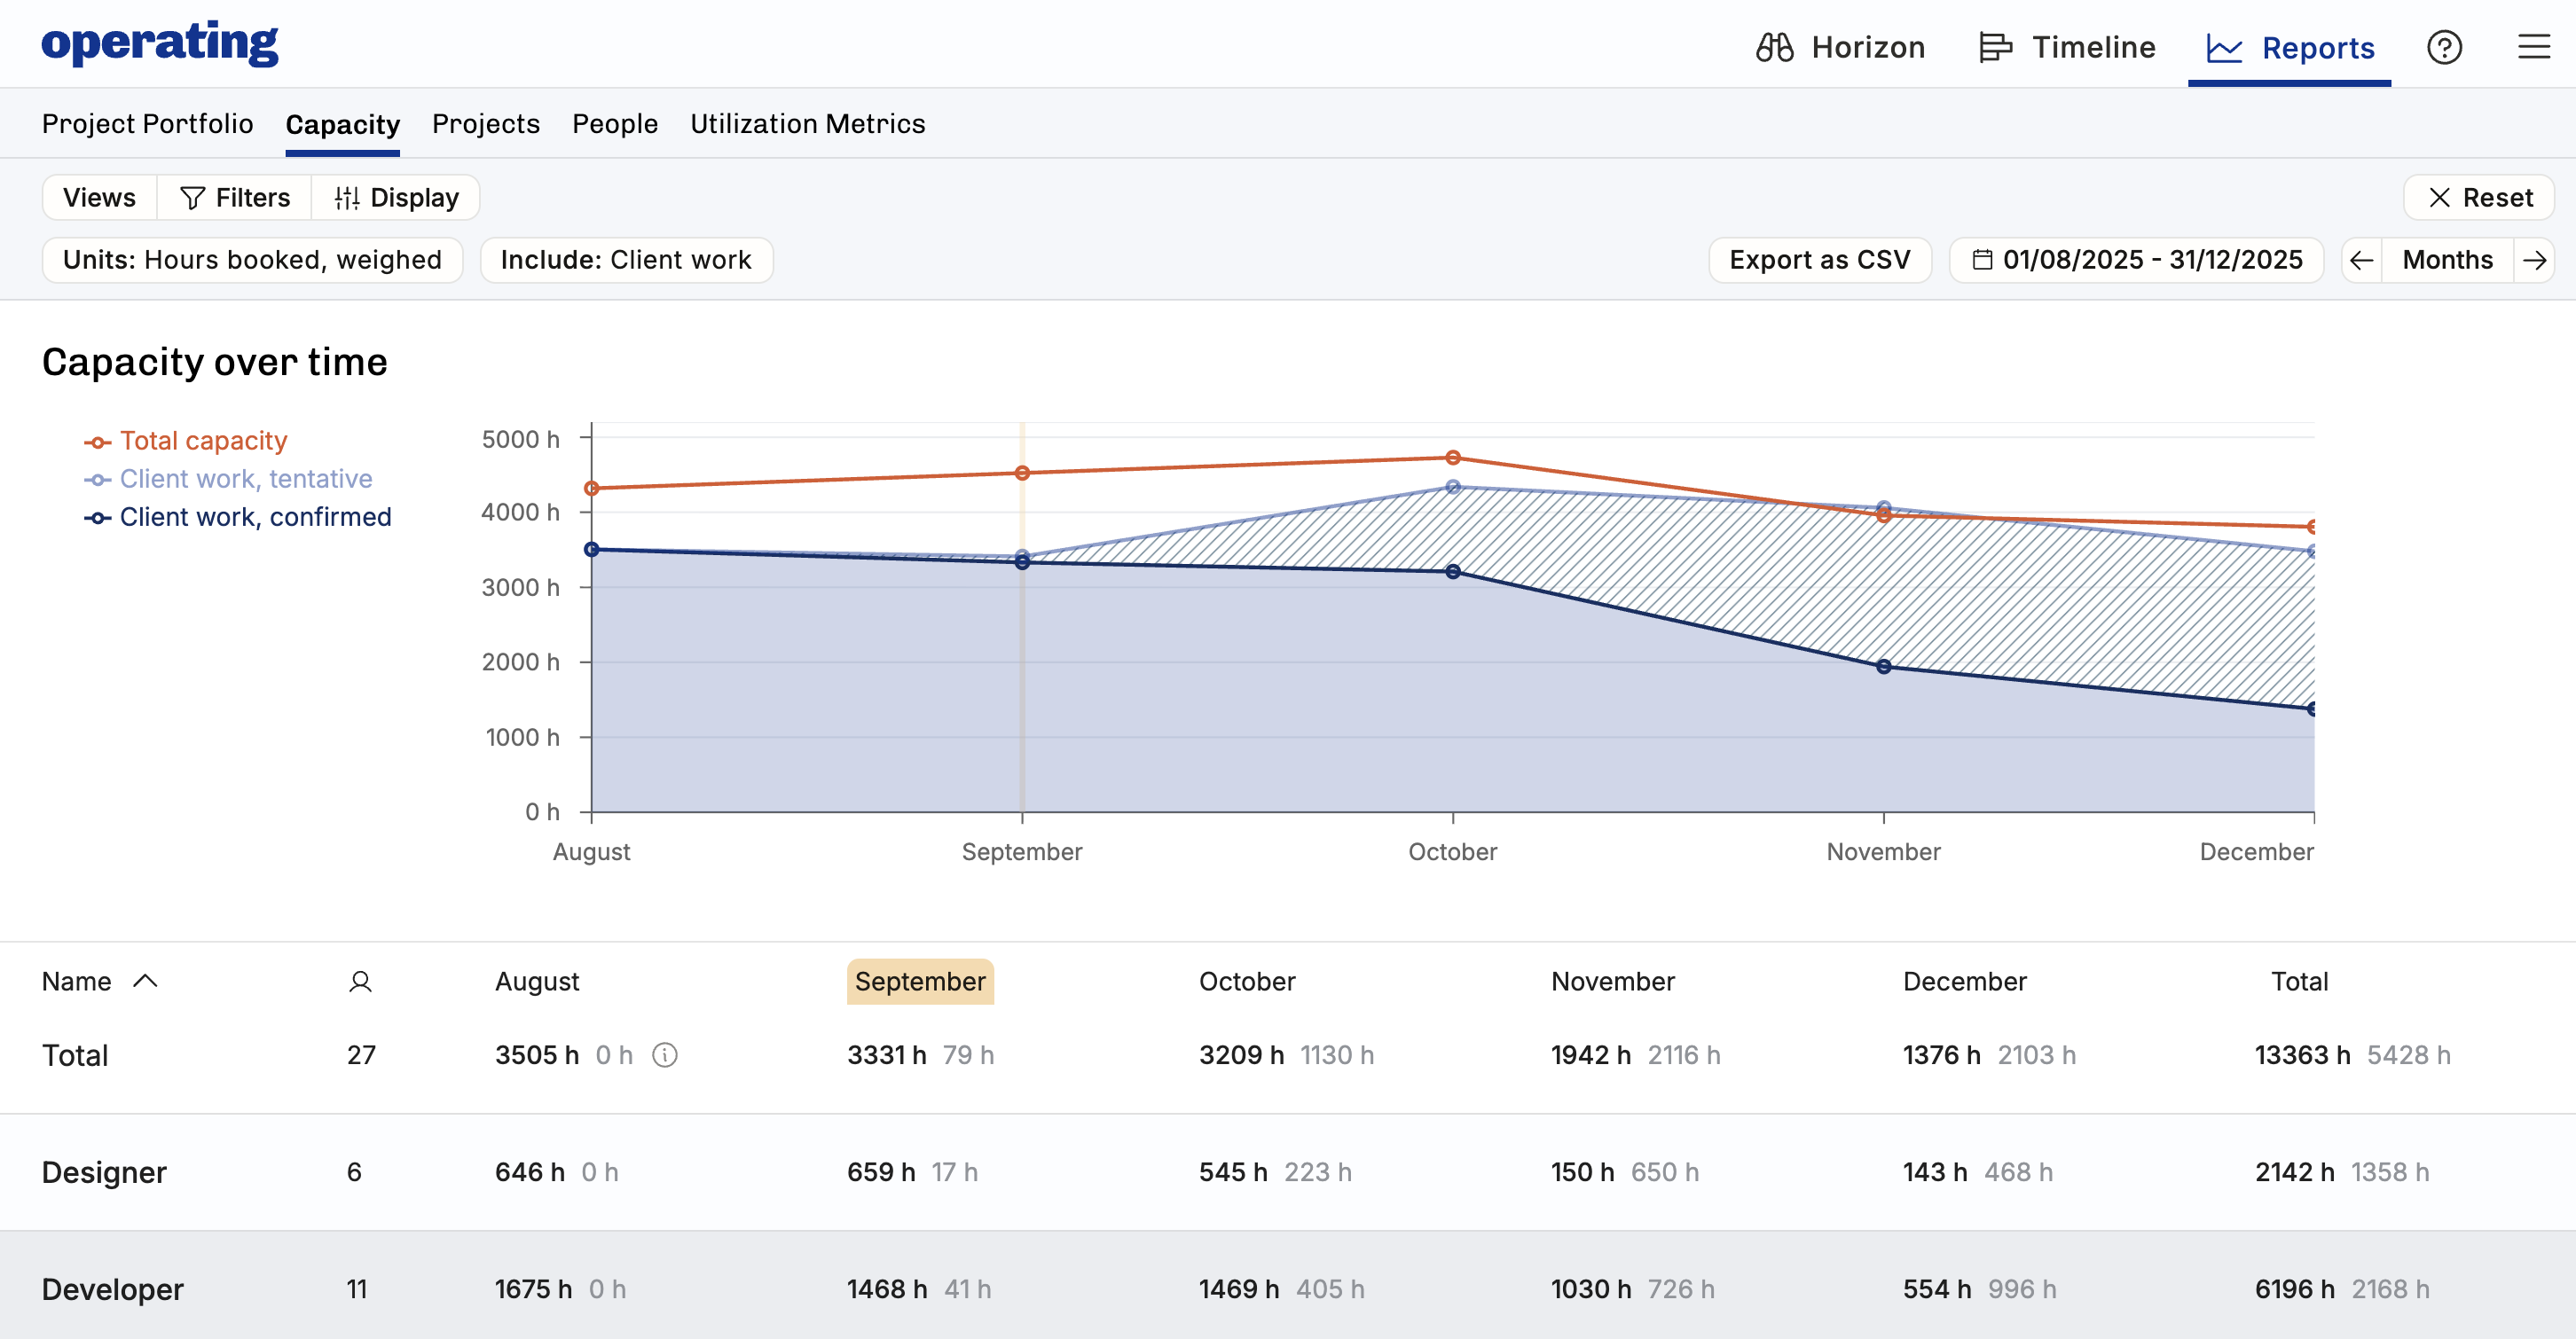Click Developer August 1675 h value
The image size is (2576, 1339).
pos(534,1289)
